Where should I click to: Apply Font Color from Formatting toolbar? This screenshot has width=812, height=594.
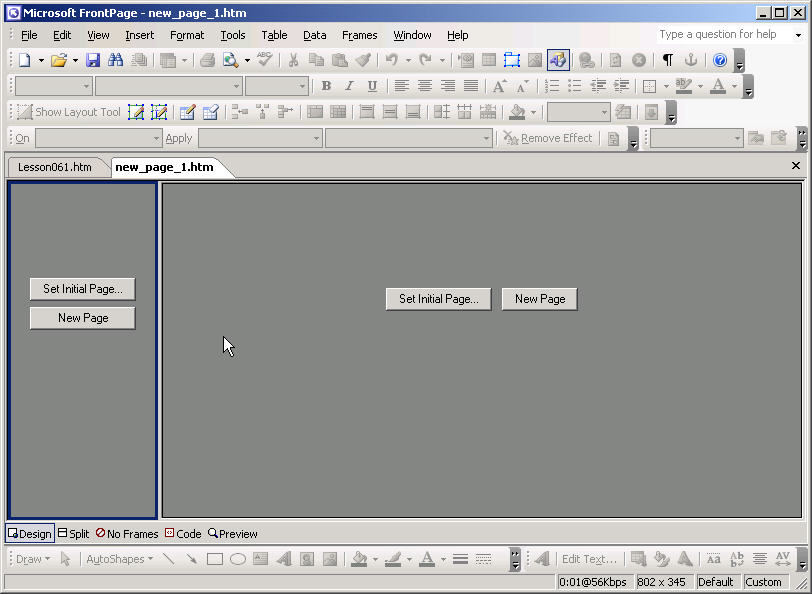coord(718,86)
